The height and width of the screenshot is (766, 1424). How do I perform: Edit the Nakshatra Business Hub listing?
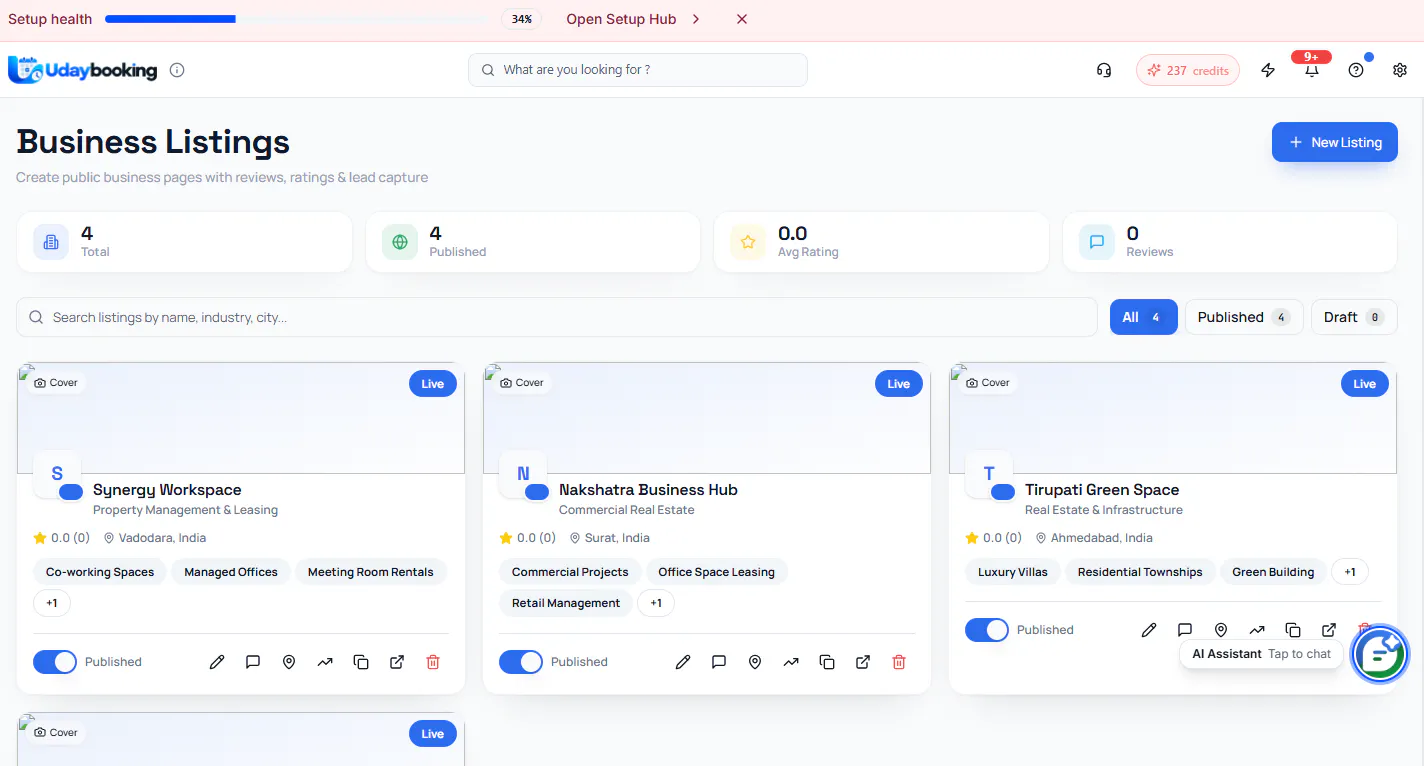pos(683,662)
